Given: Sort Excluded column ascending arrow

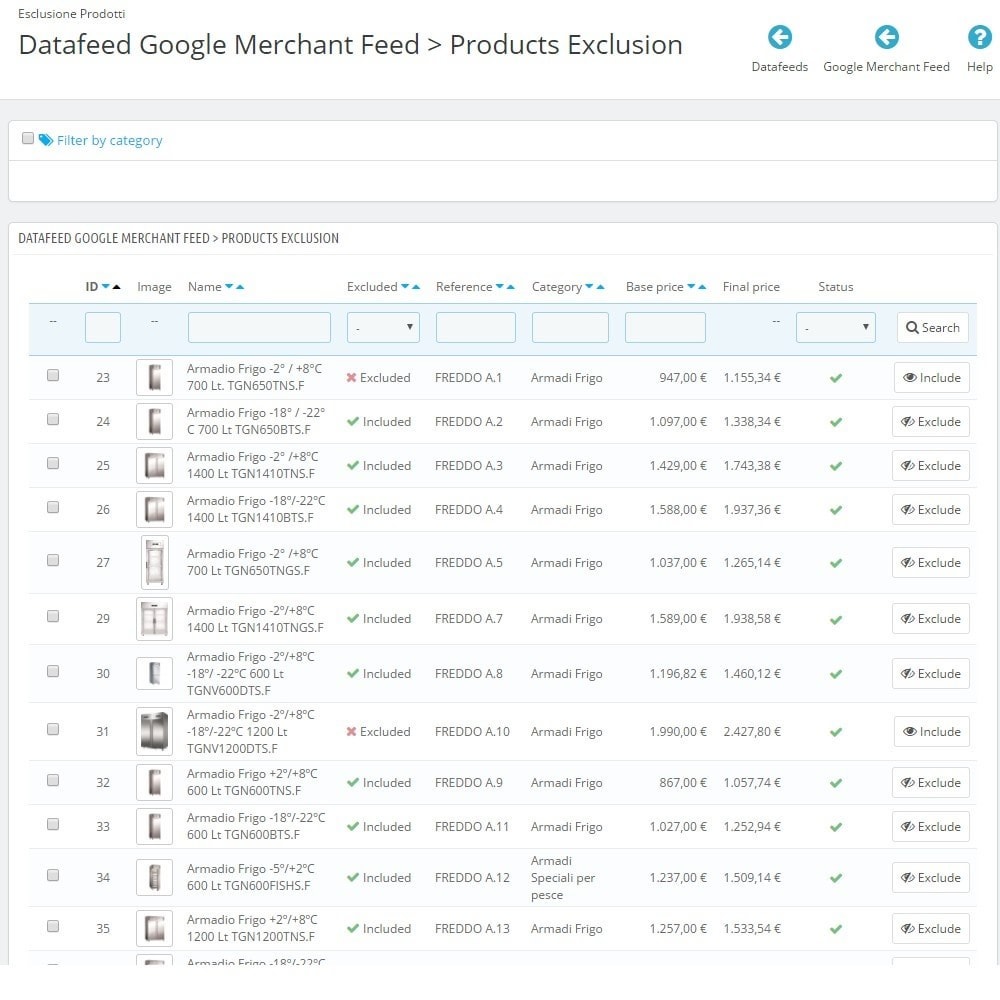Looking at the screenshot, I should coord(416,286).
